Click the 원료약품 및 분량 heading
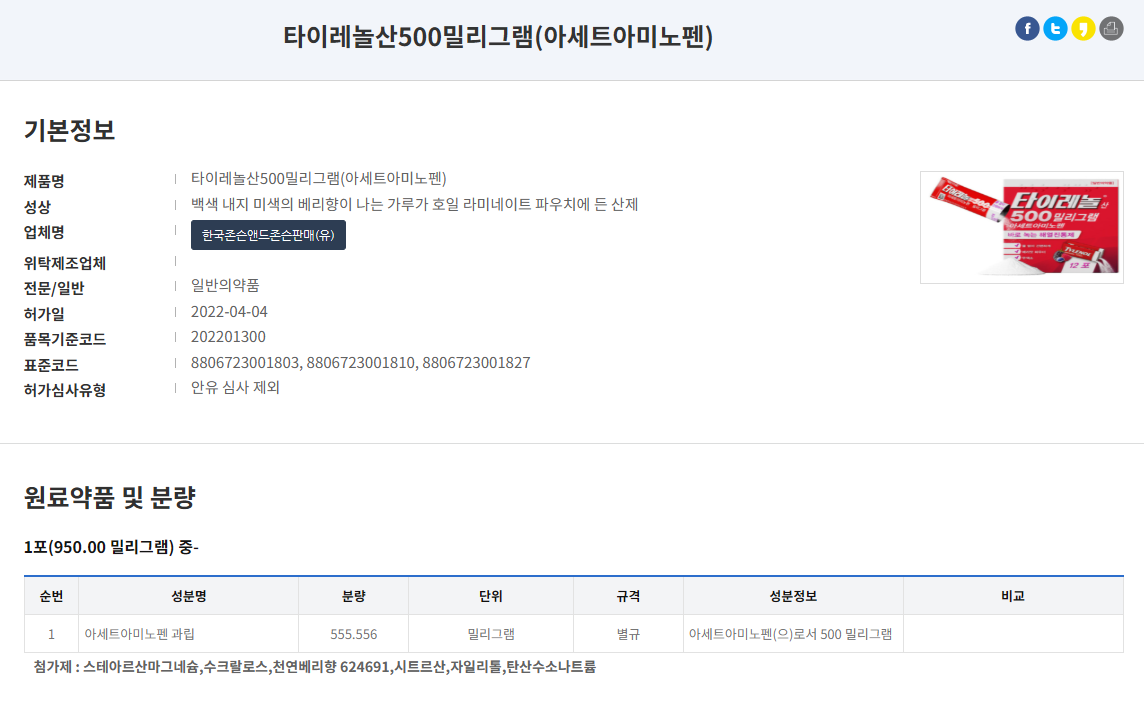1144x705 pixels. pyautogui.click(x=109, y=497)
